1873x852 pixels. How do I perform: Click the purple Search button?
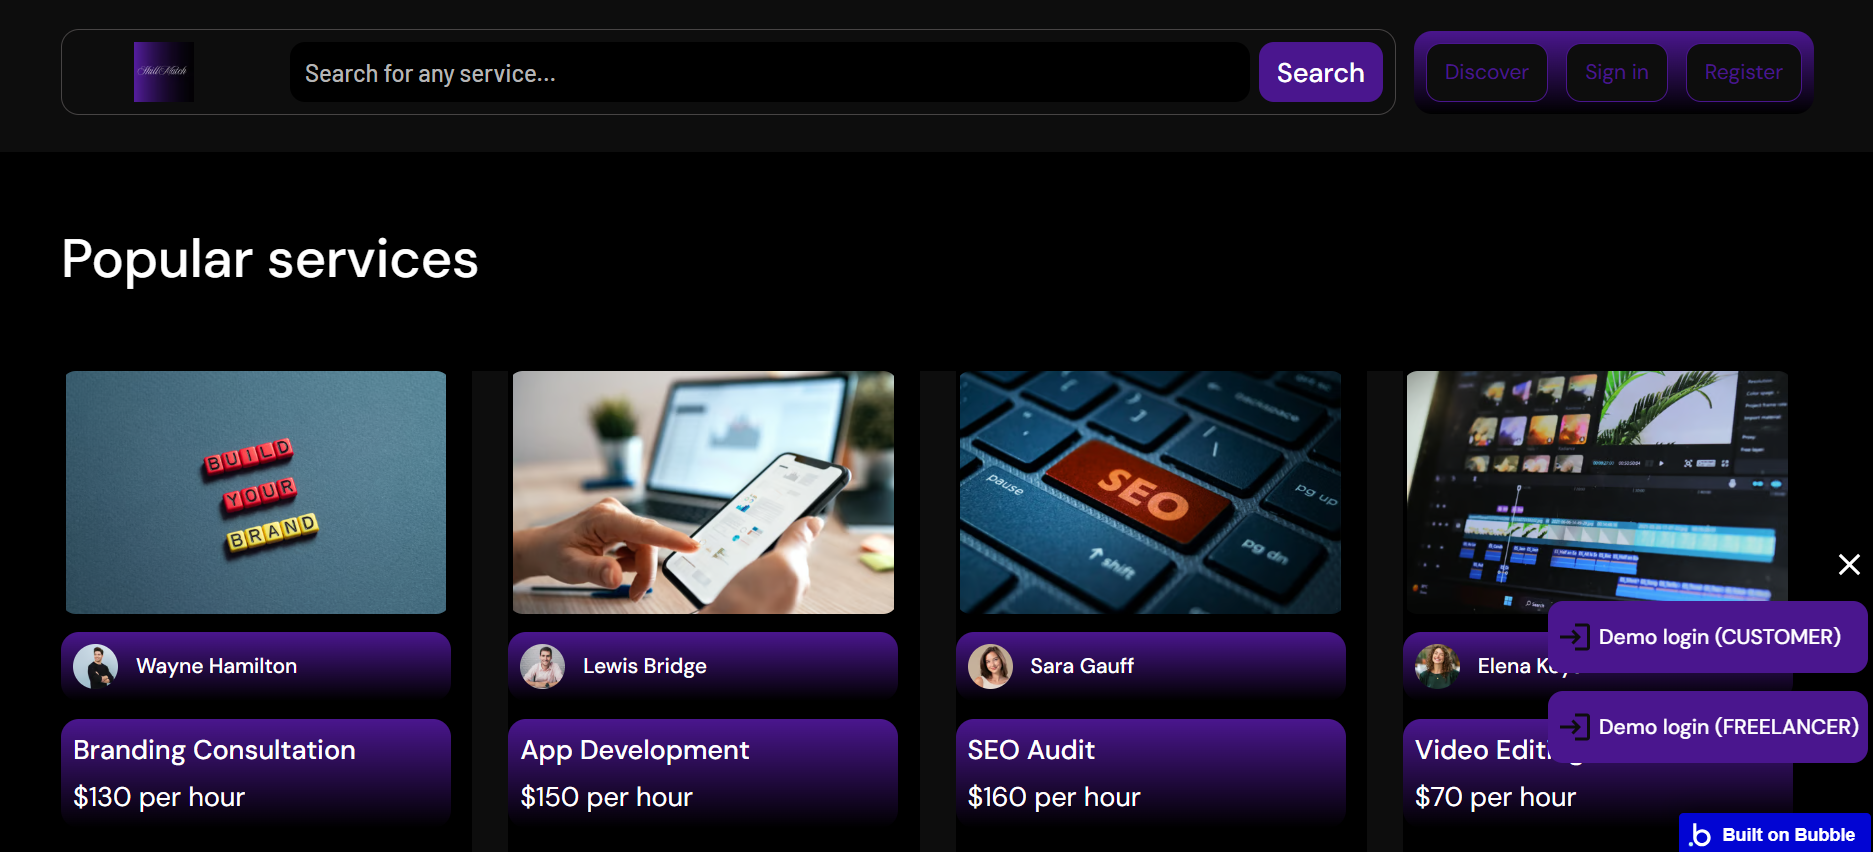click(1321, 72)
